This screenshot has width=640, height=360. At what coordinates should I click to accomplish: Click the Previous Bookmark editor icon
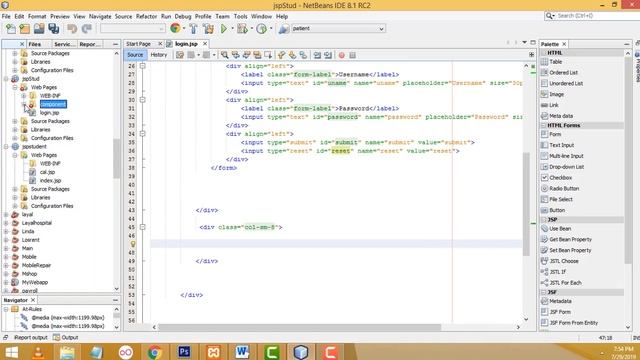point(281,55)
